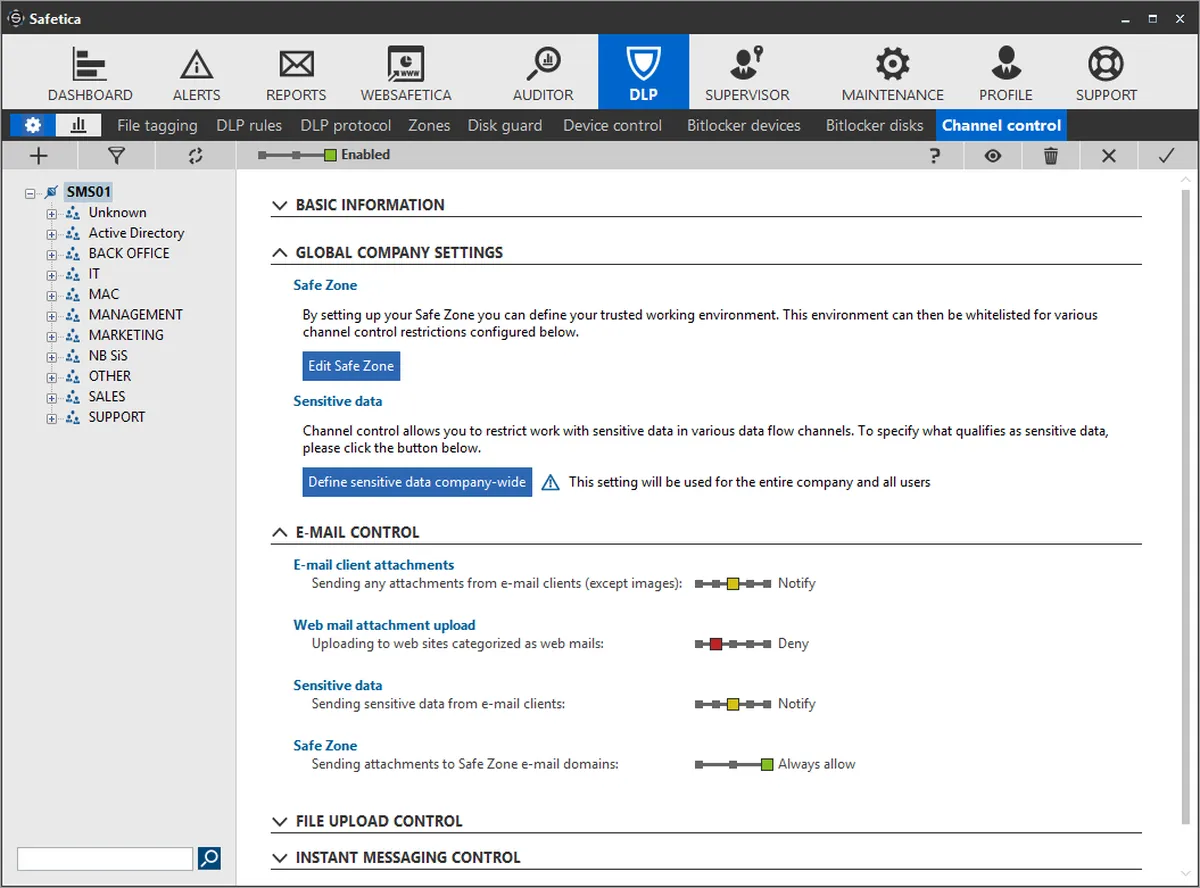The width and height of the screenshot is (1200, 888).
Task: Open the Bitlocker devices tab
Action: pos(744,125)
